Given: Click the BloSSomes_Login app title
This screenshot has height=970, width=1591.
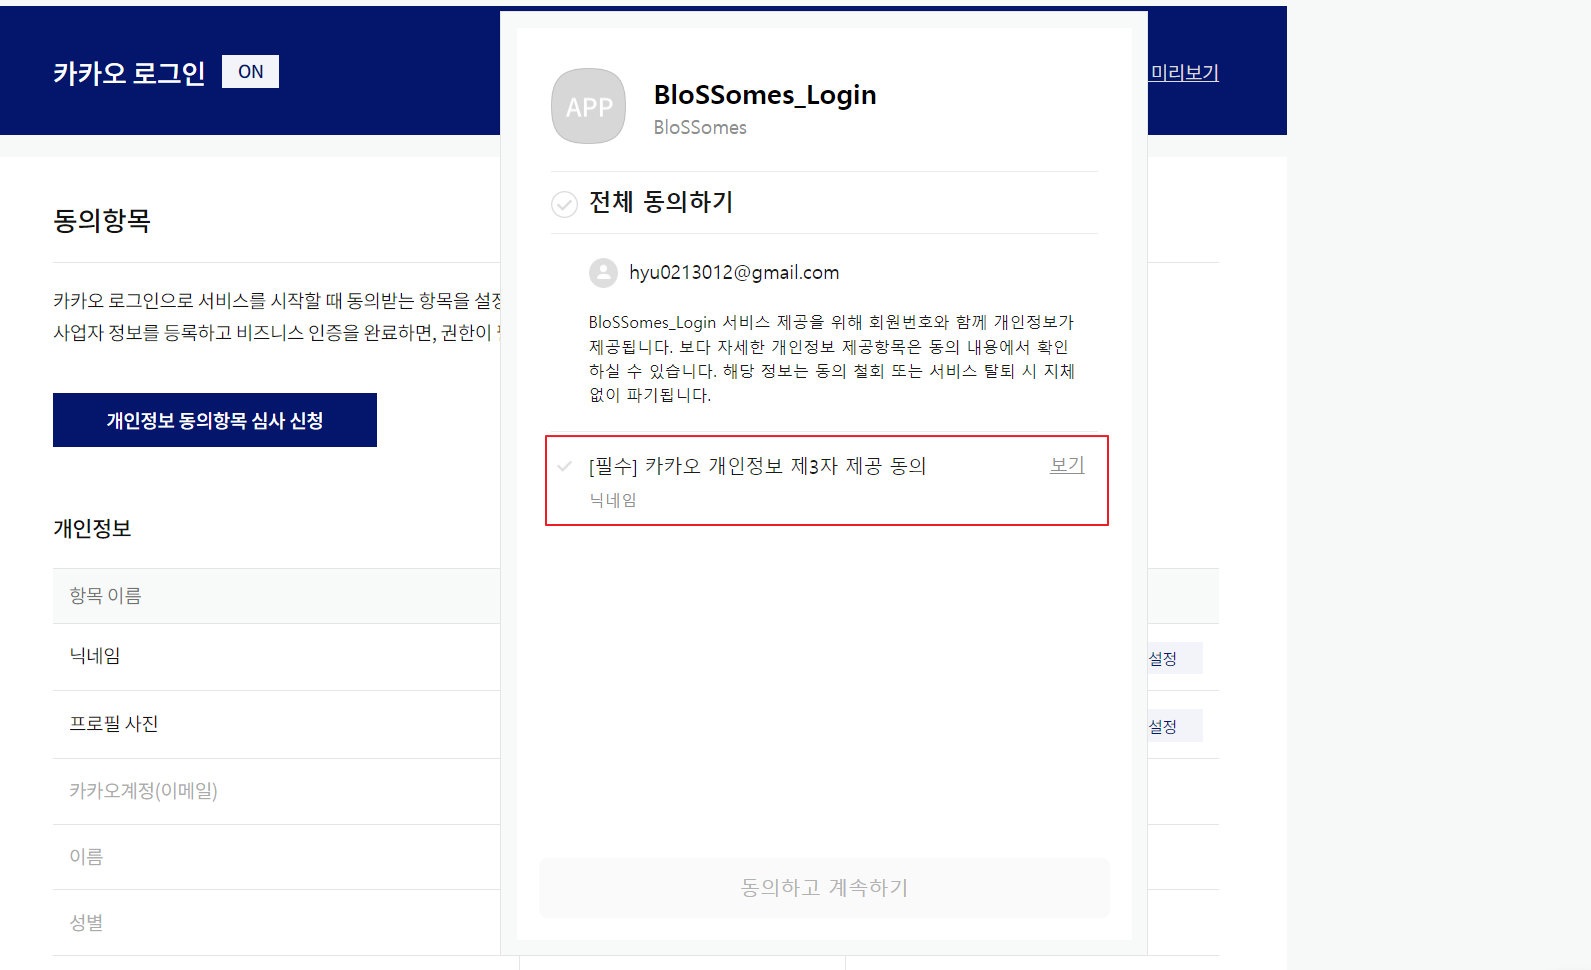Looking at the screenshot, I should [765, 95].
